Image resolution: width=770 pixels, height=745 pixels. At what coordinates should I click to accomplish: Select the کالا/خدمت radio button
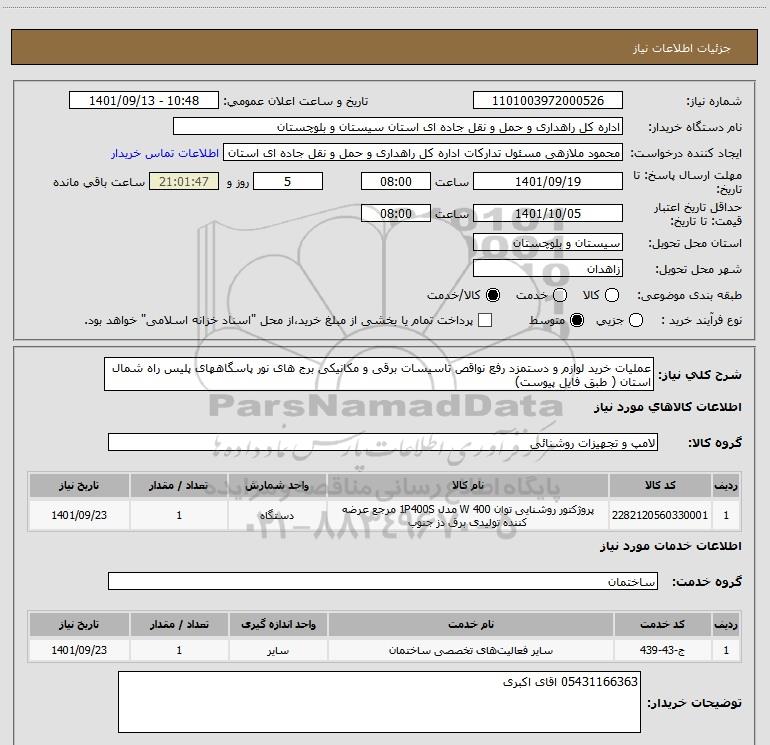tap(493, 295)
